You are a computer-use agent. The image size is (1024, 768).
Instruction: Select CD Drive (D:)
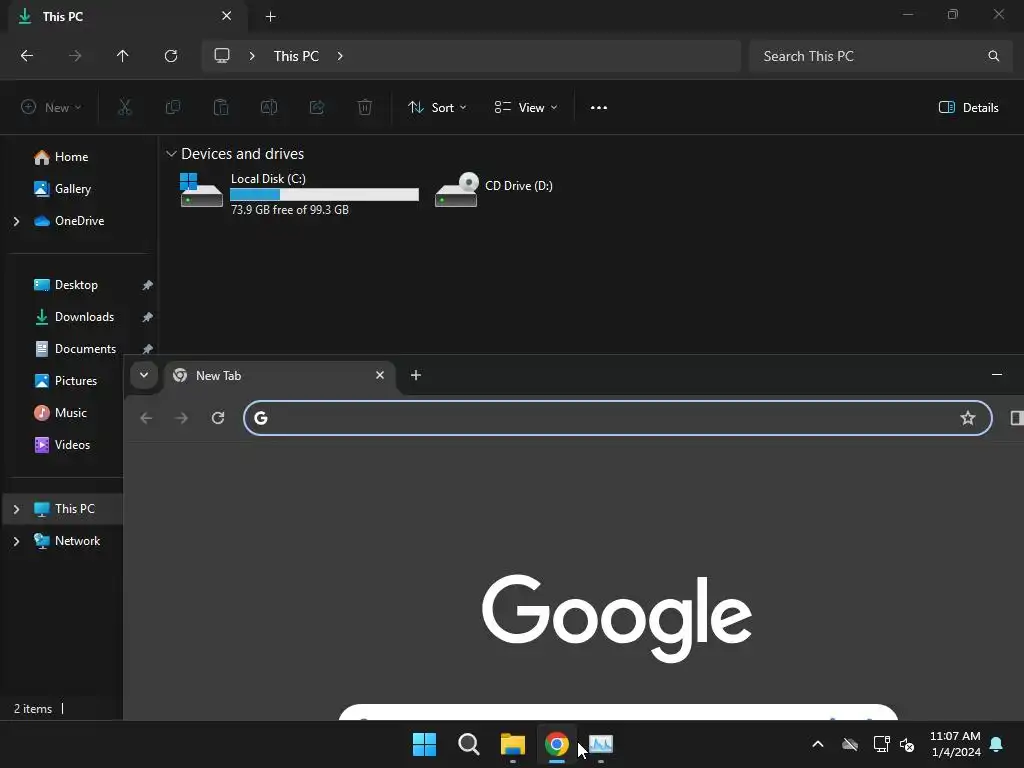coord(494,189)
